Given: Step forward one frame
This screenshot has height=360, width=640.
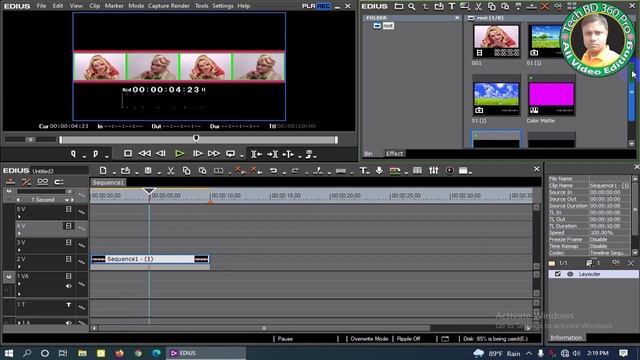Looking at the screenshot, I should (x=198, y=154).
